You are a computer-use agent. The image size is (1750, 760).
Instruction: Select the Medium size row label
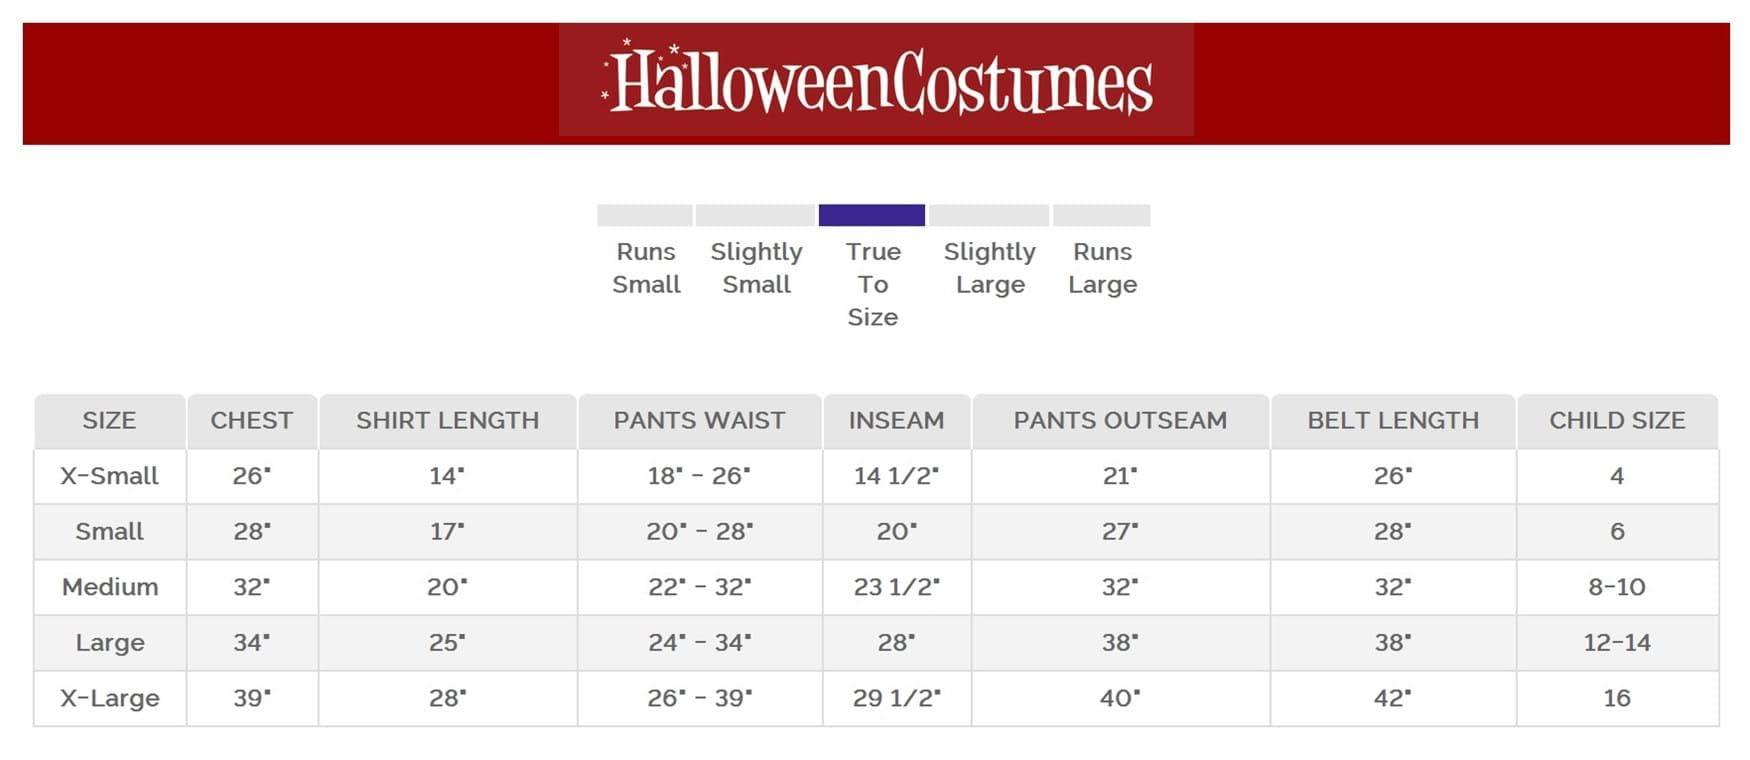pyautogui.click(x=110, y=587)
